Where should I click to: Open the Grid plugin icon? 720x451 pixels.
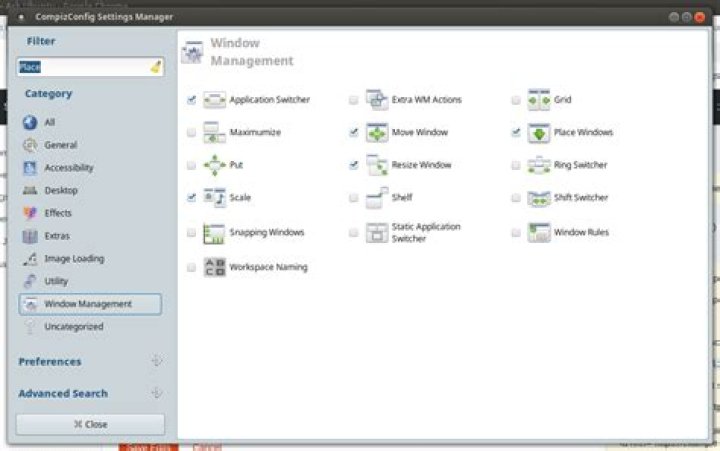539,100
